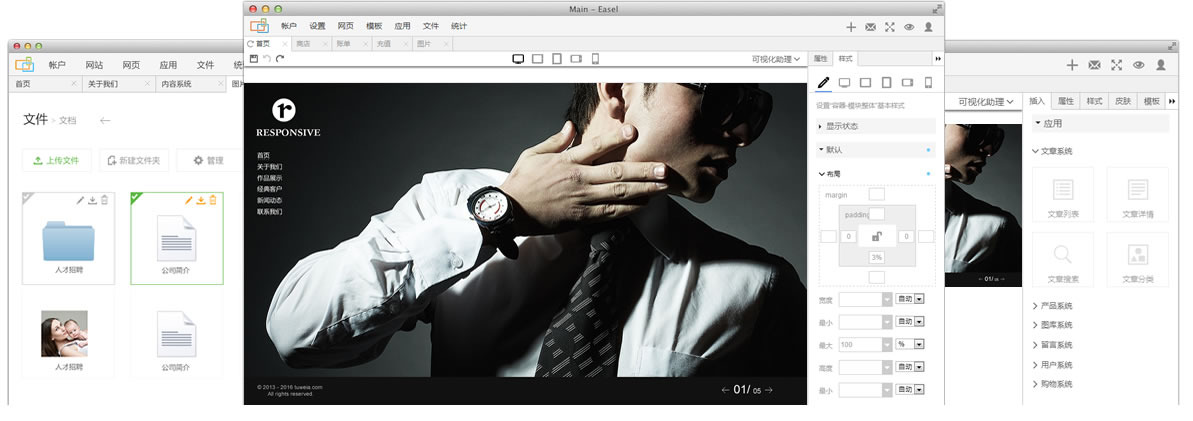Expand the 产品系统 category
Screen dimensions: 1193x421
tap(1056, 306)
